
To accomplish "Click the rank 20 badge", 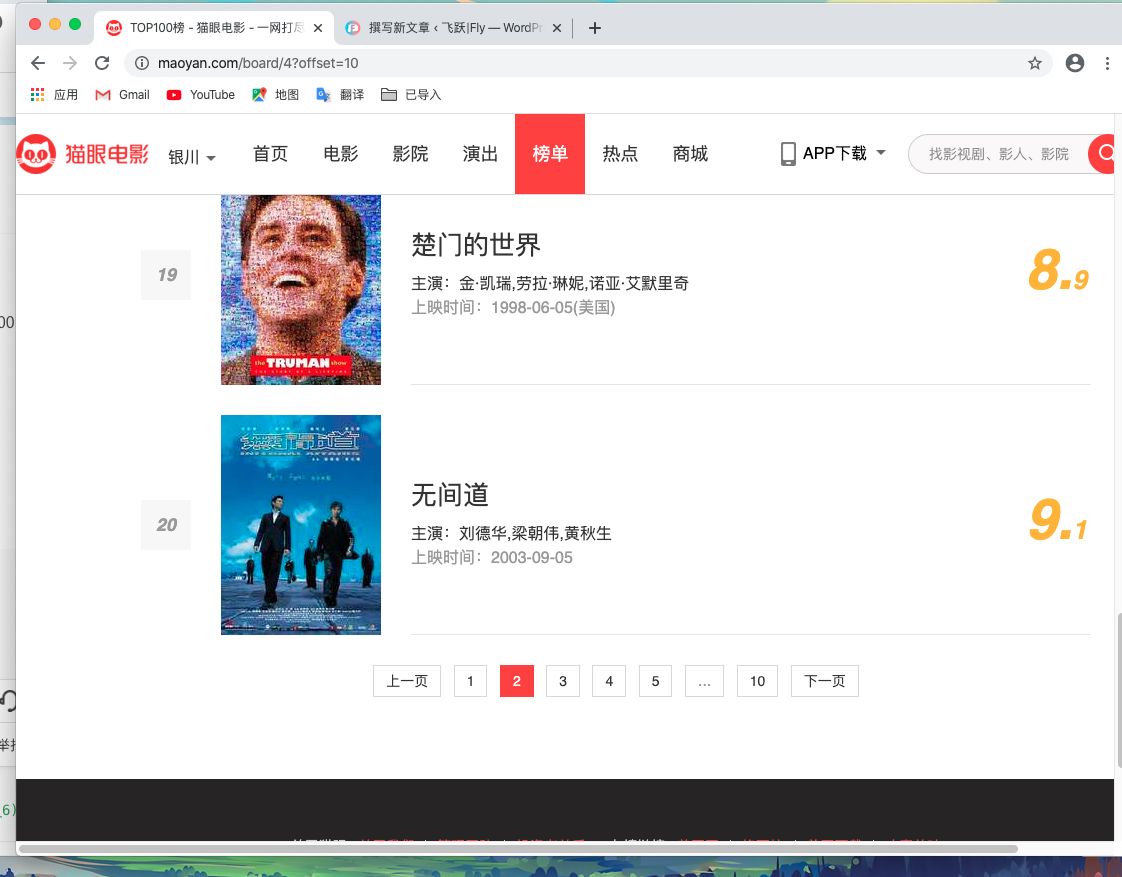I will coord(166,525).
